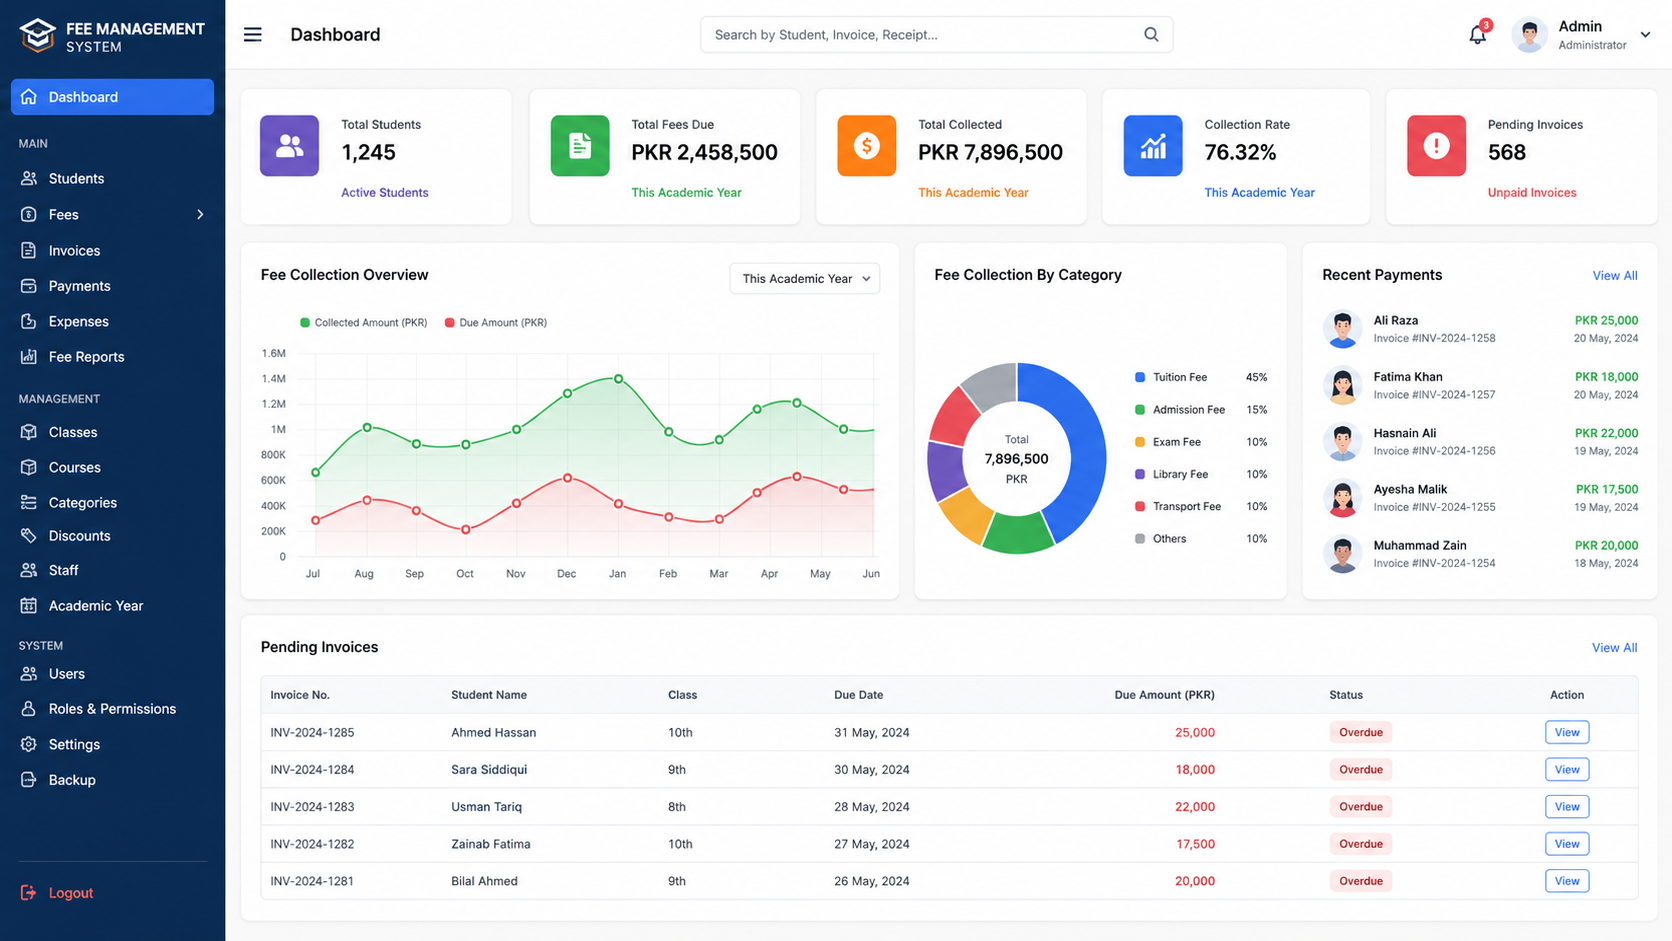Click student name Sara Siddiqui

pos(489,769)
